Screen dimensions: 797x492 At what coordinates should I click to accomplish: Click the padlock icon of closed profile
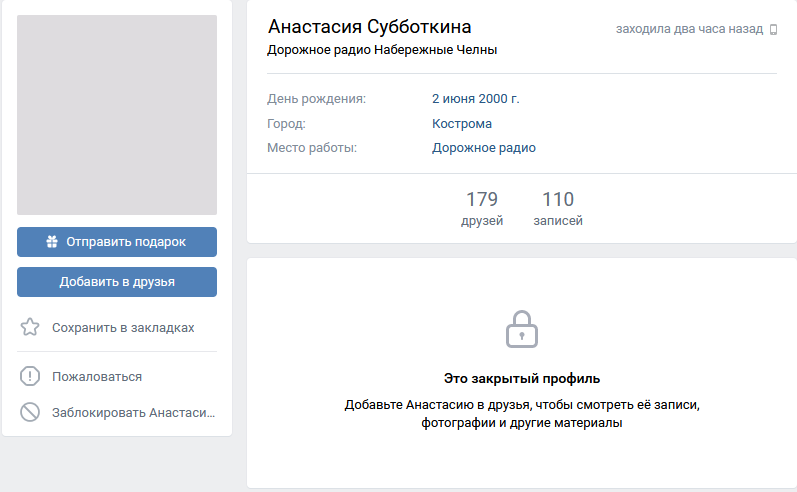(x=522, y=329)
